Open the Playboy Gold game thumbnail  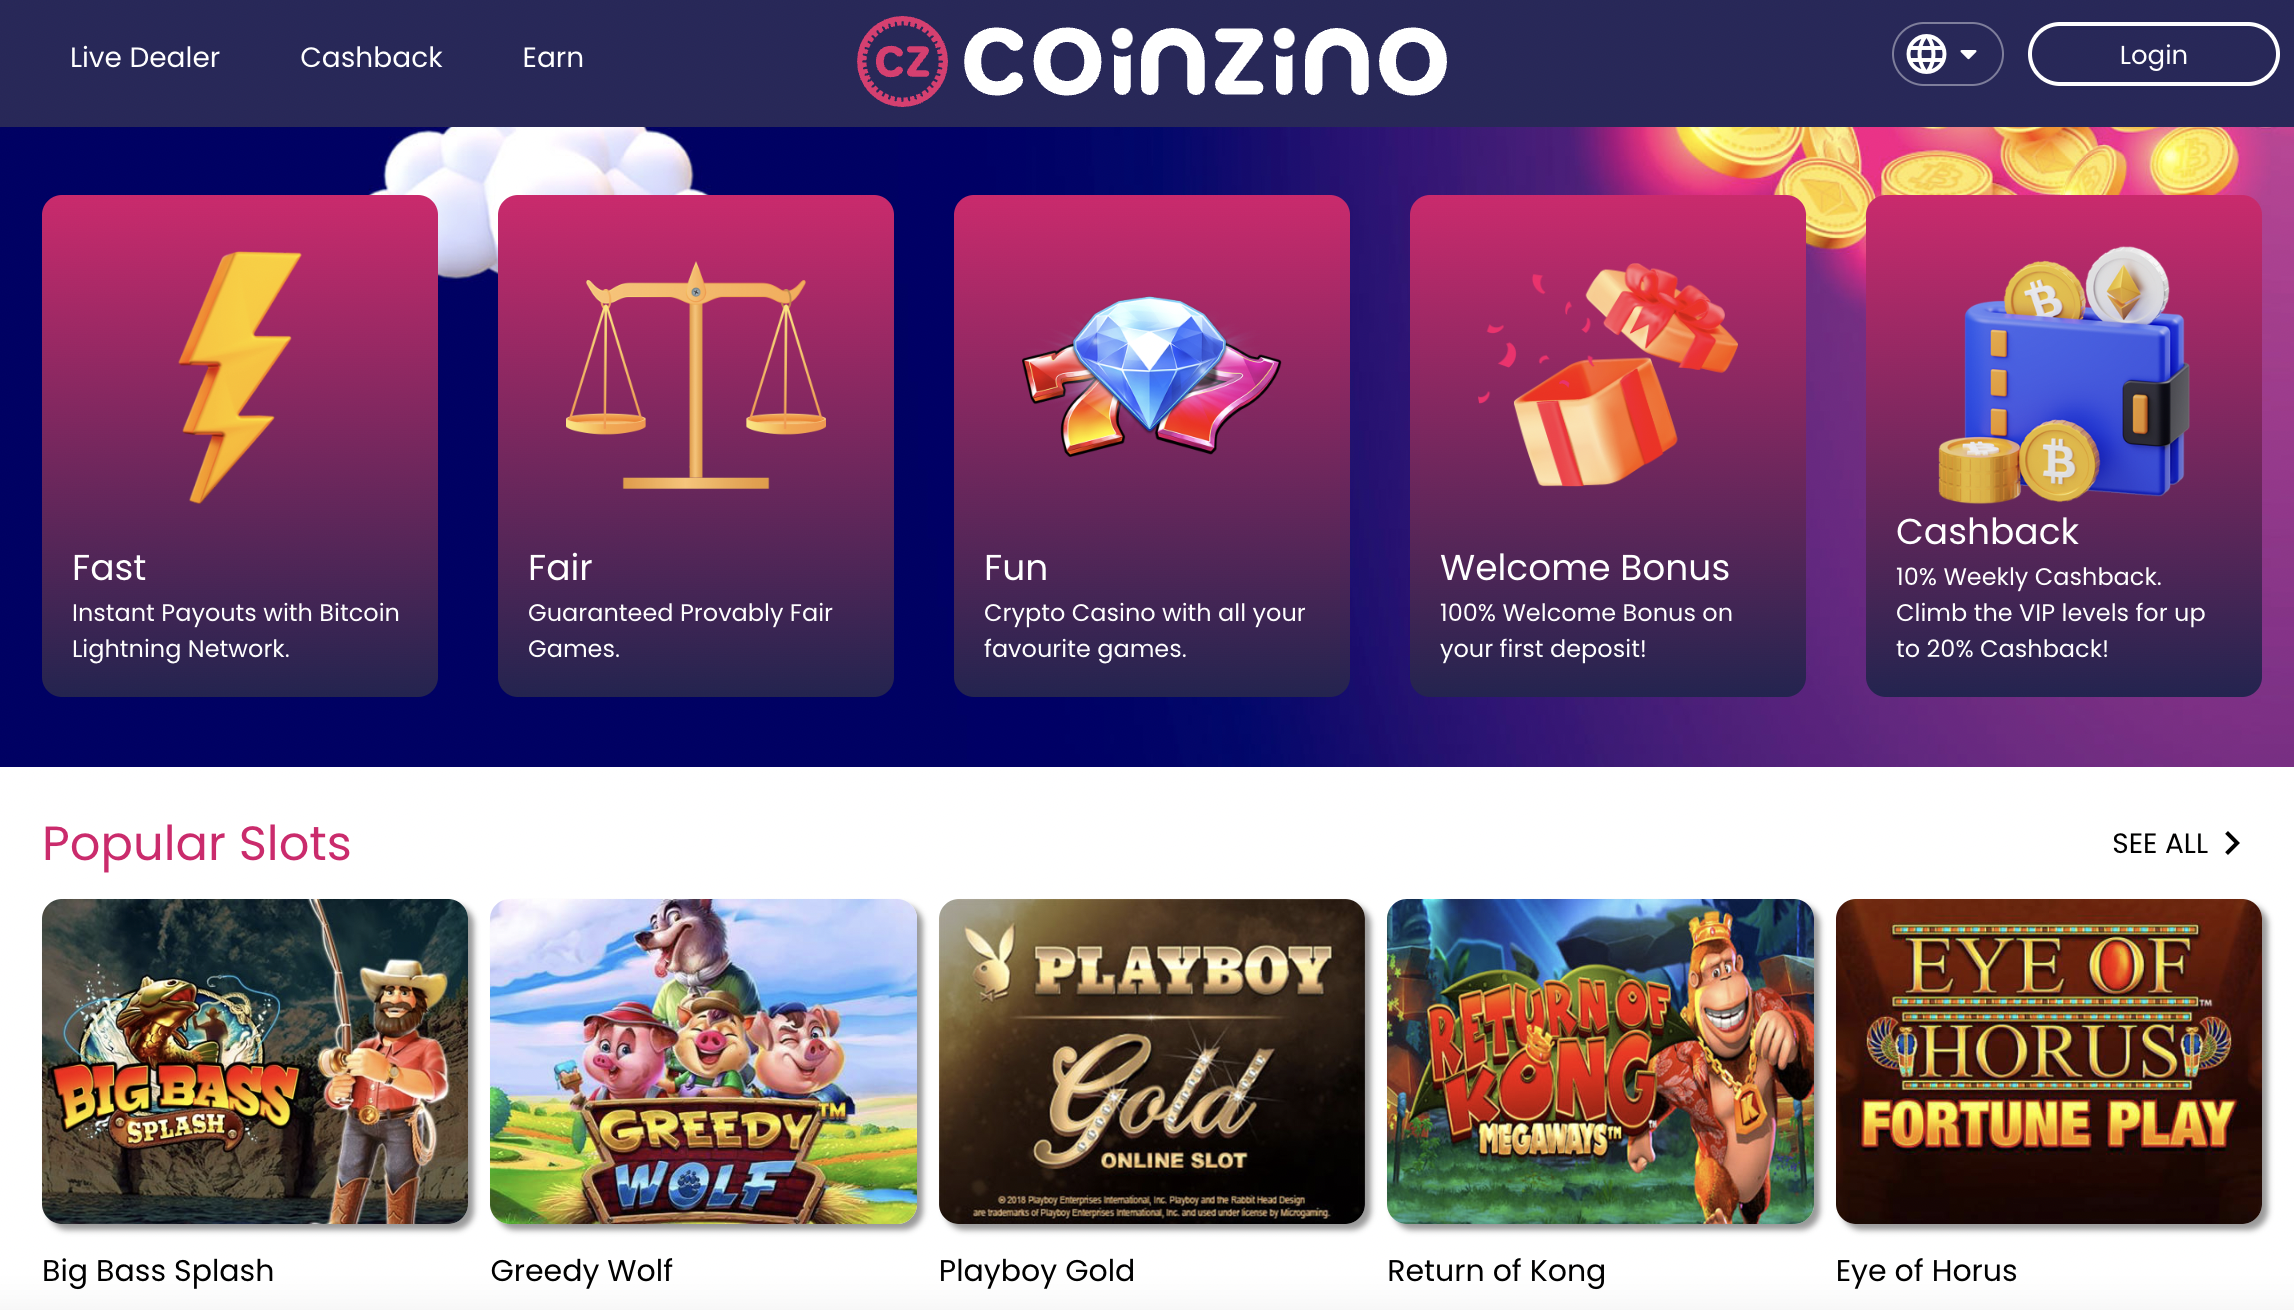[x=1152, y=1061]
